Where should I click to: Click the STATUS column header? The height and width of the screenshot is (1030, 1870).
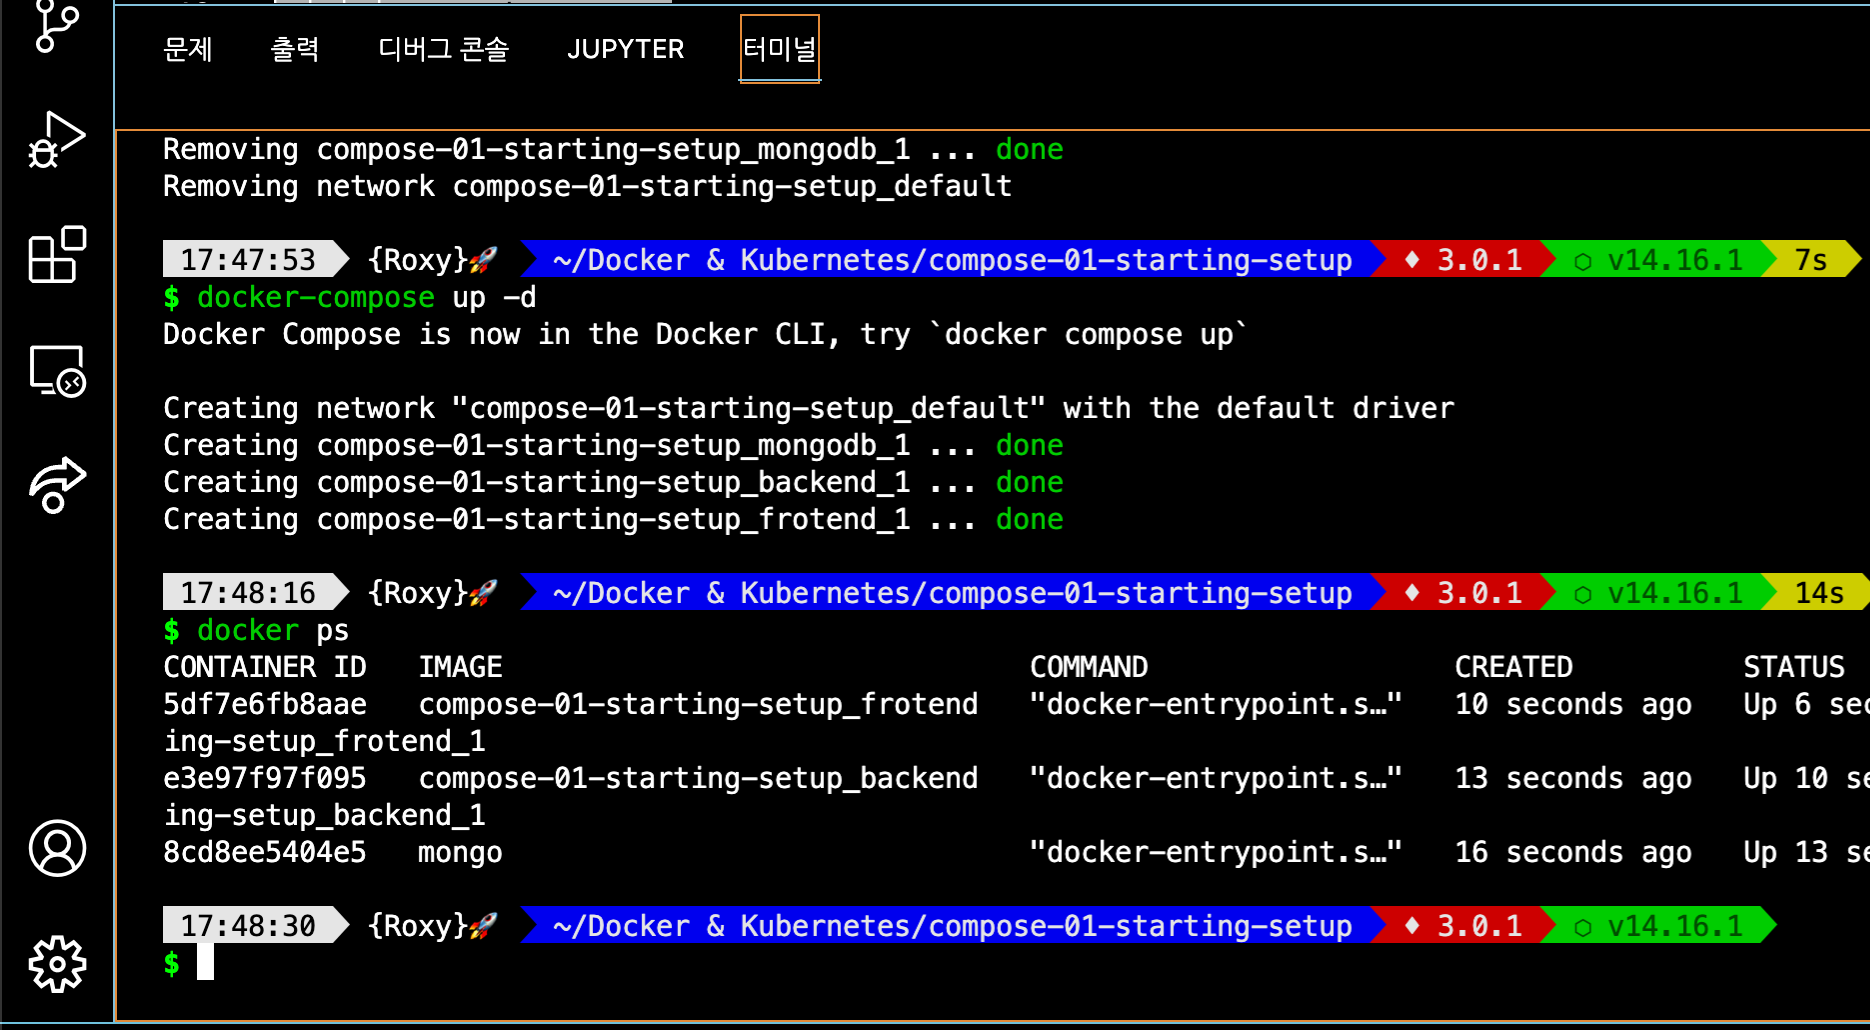[1794, 667]
